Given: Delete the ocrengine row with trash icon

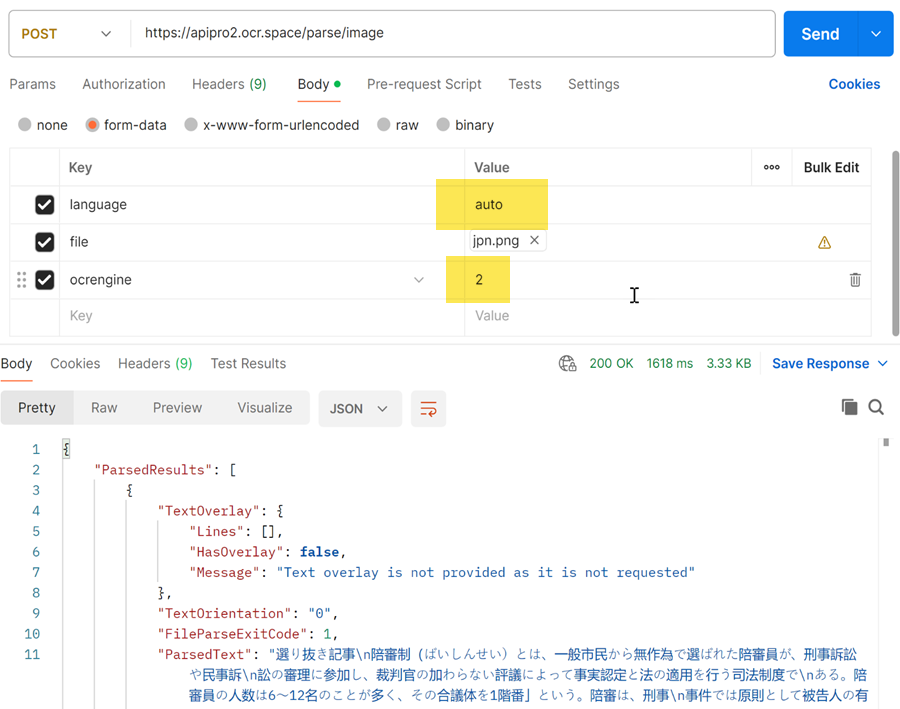Looking at the screenshot, I should (855, 280).
